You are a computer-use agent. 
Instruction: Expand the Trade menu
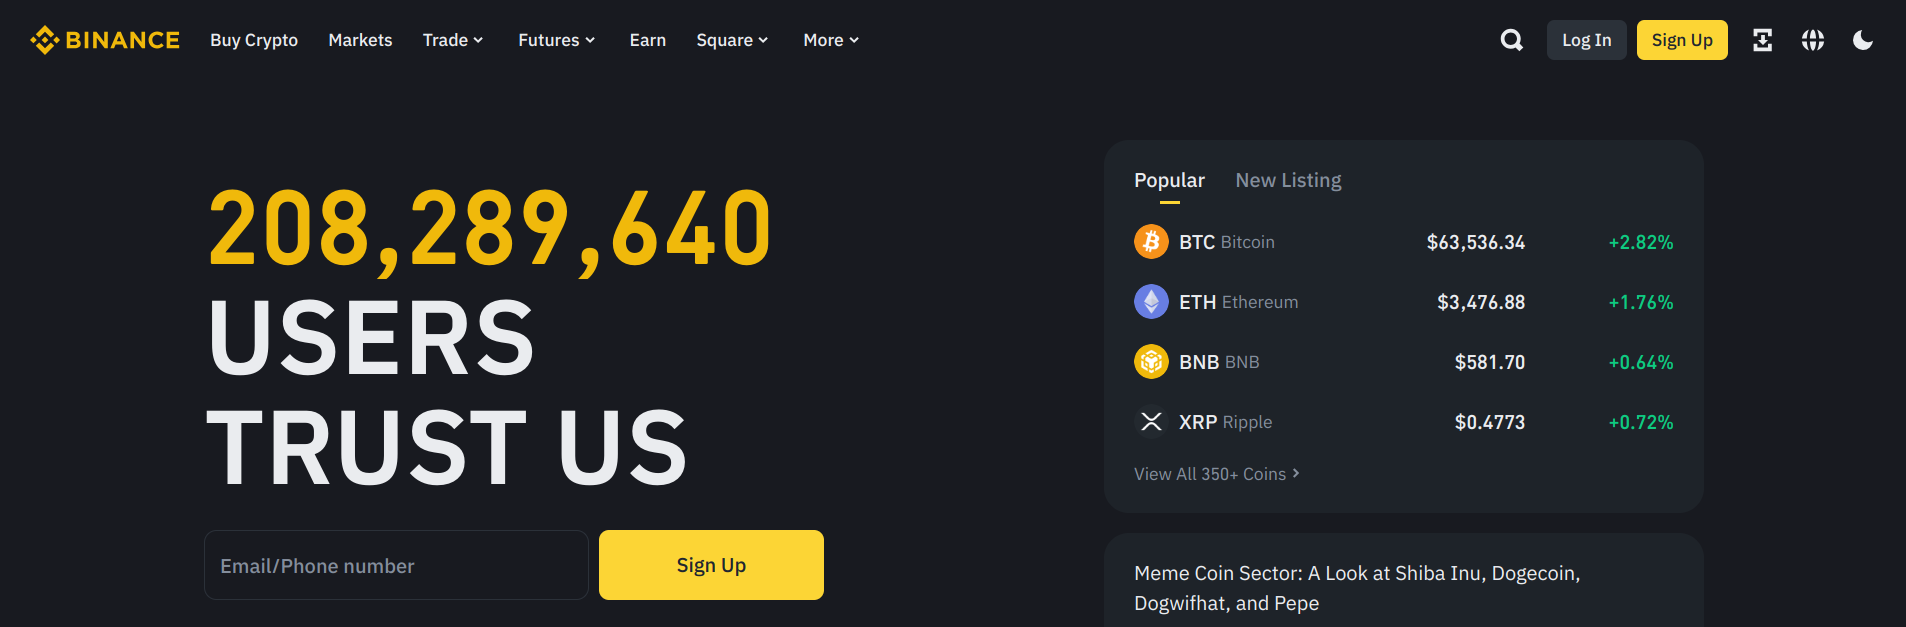click(452, 40)
